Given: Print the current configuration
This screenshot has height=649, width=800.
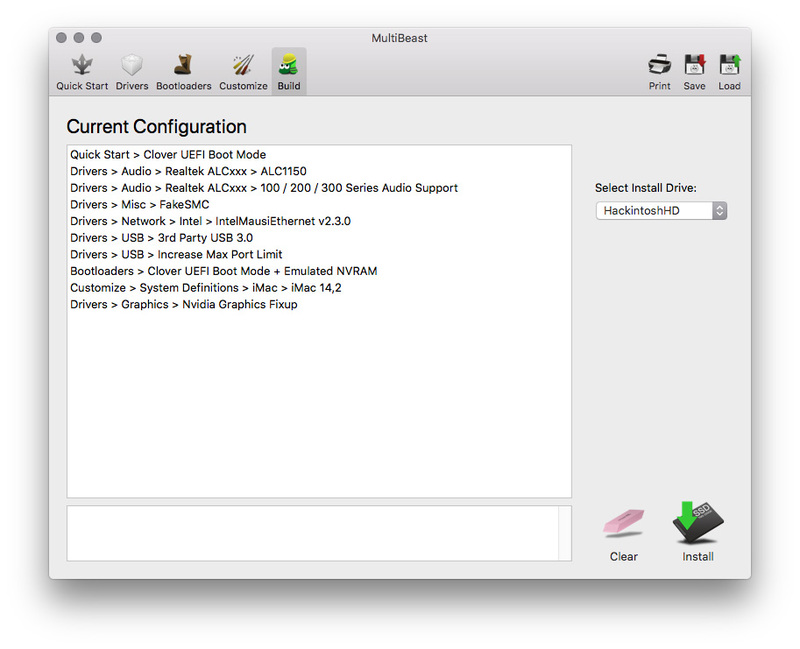Looking at the screenshot, I should [660, 72].
